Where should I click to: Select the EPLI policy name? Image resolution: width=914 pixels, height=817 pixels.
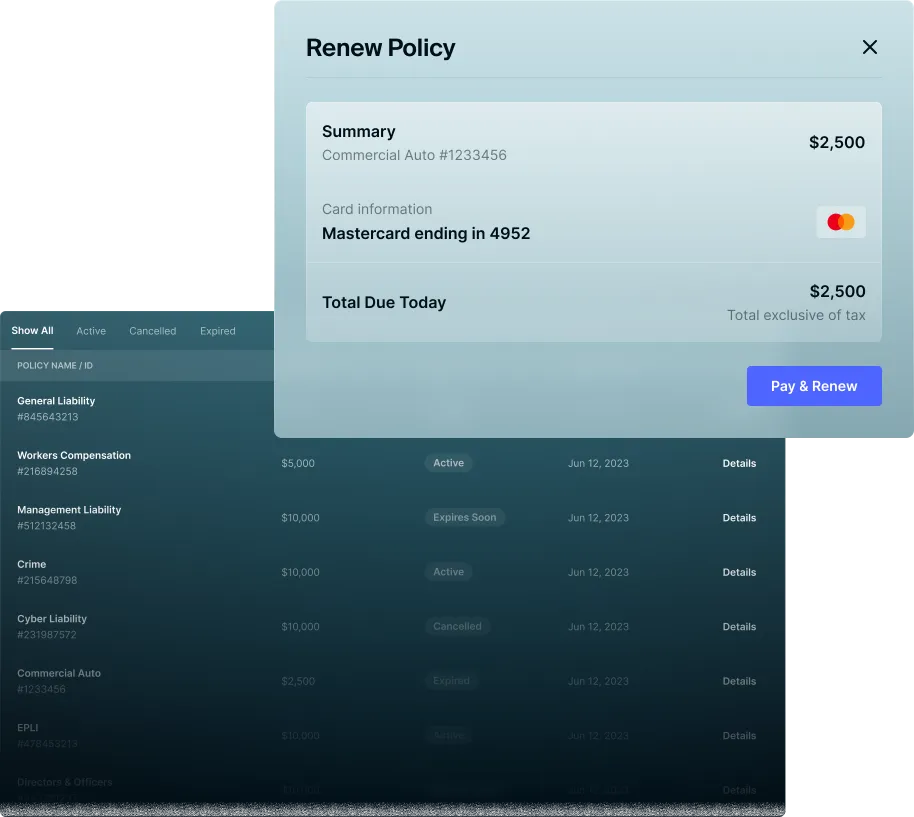(27, 728)
